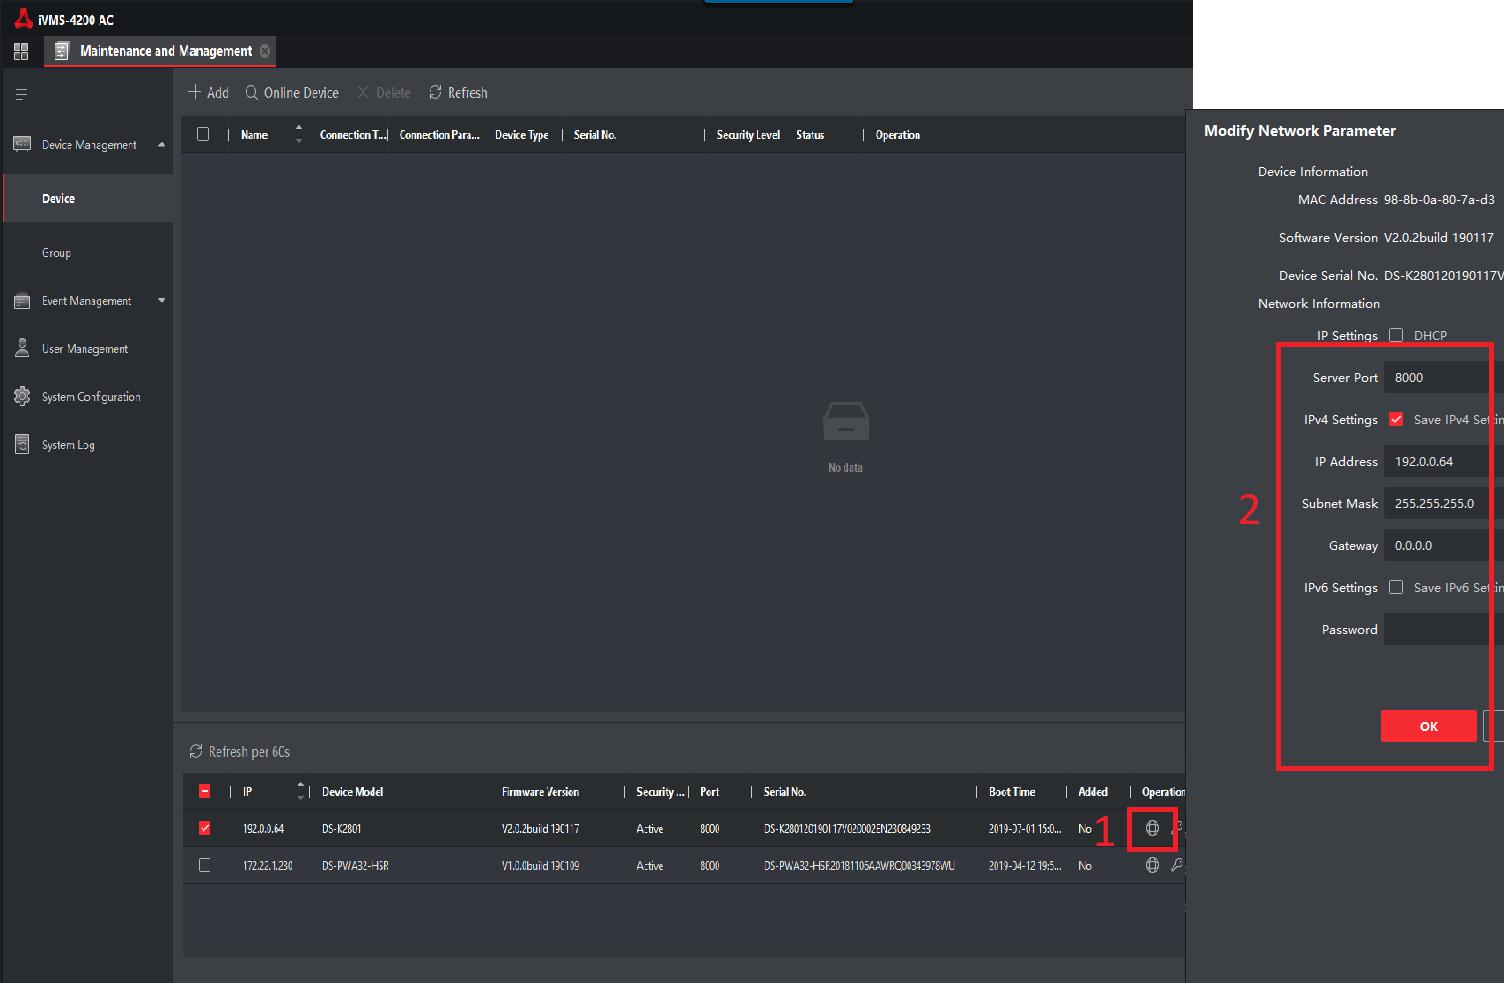This screenshot has width=1504, height=983.
Task: Sort the online list by IP column arrows
Action: [x=300, y=791]
